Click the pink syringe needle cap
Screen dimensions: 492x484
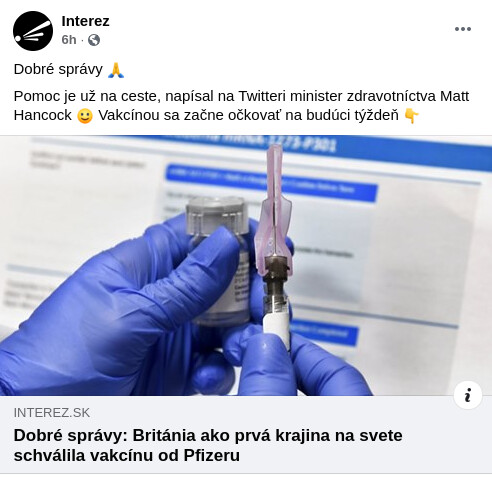point(274,209)
